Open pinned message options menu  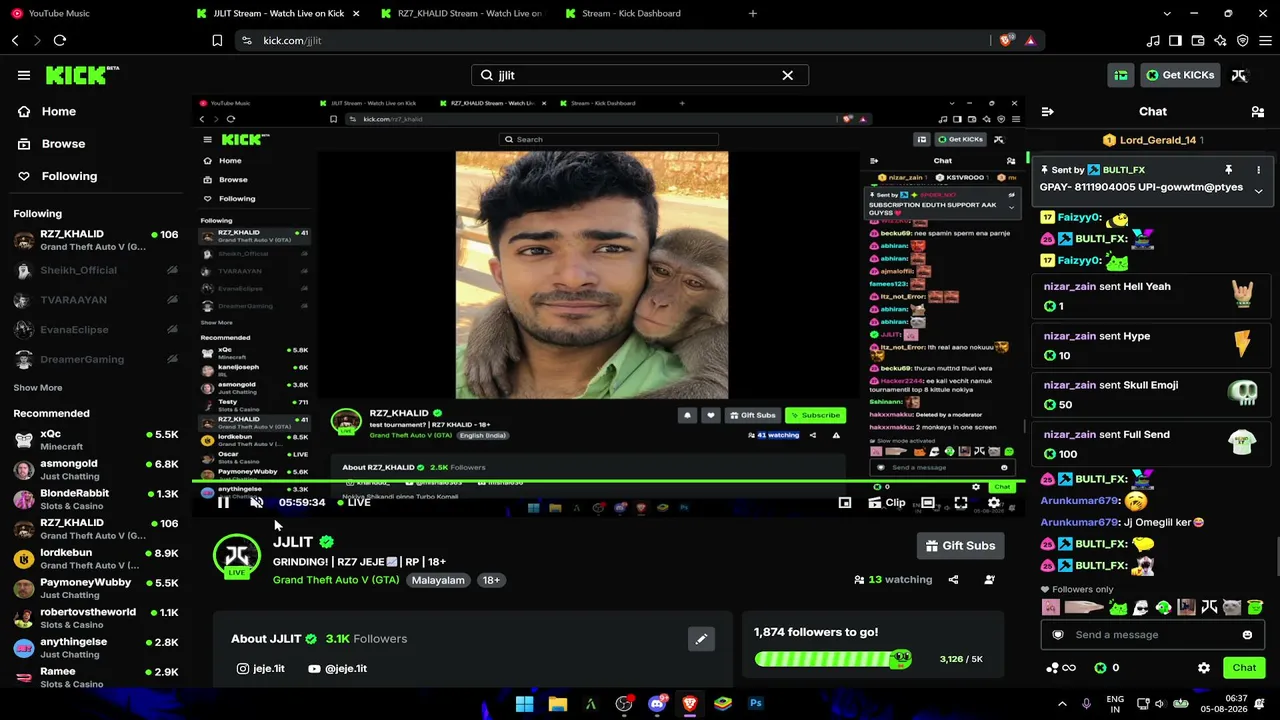[1258, 170]
